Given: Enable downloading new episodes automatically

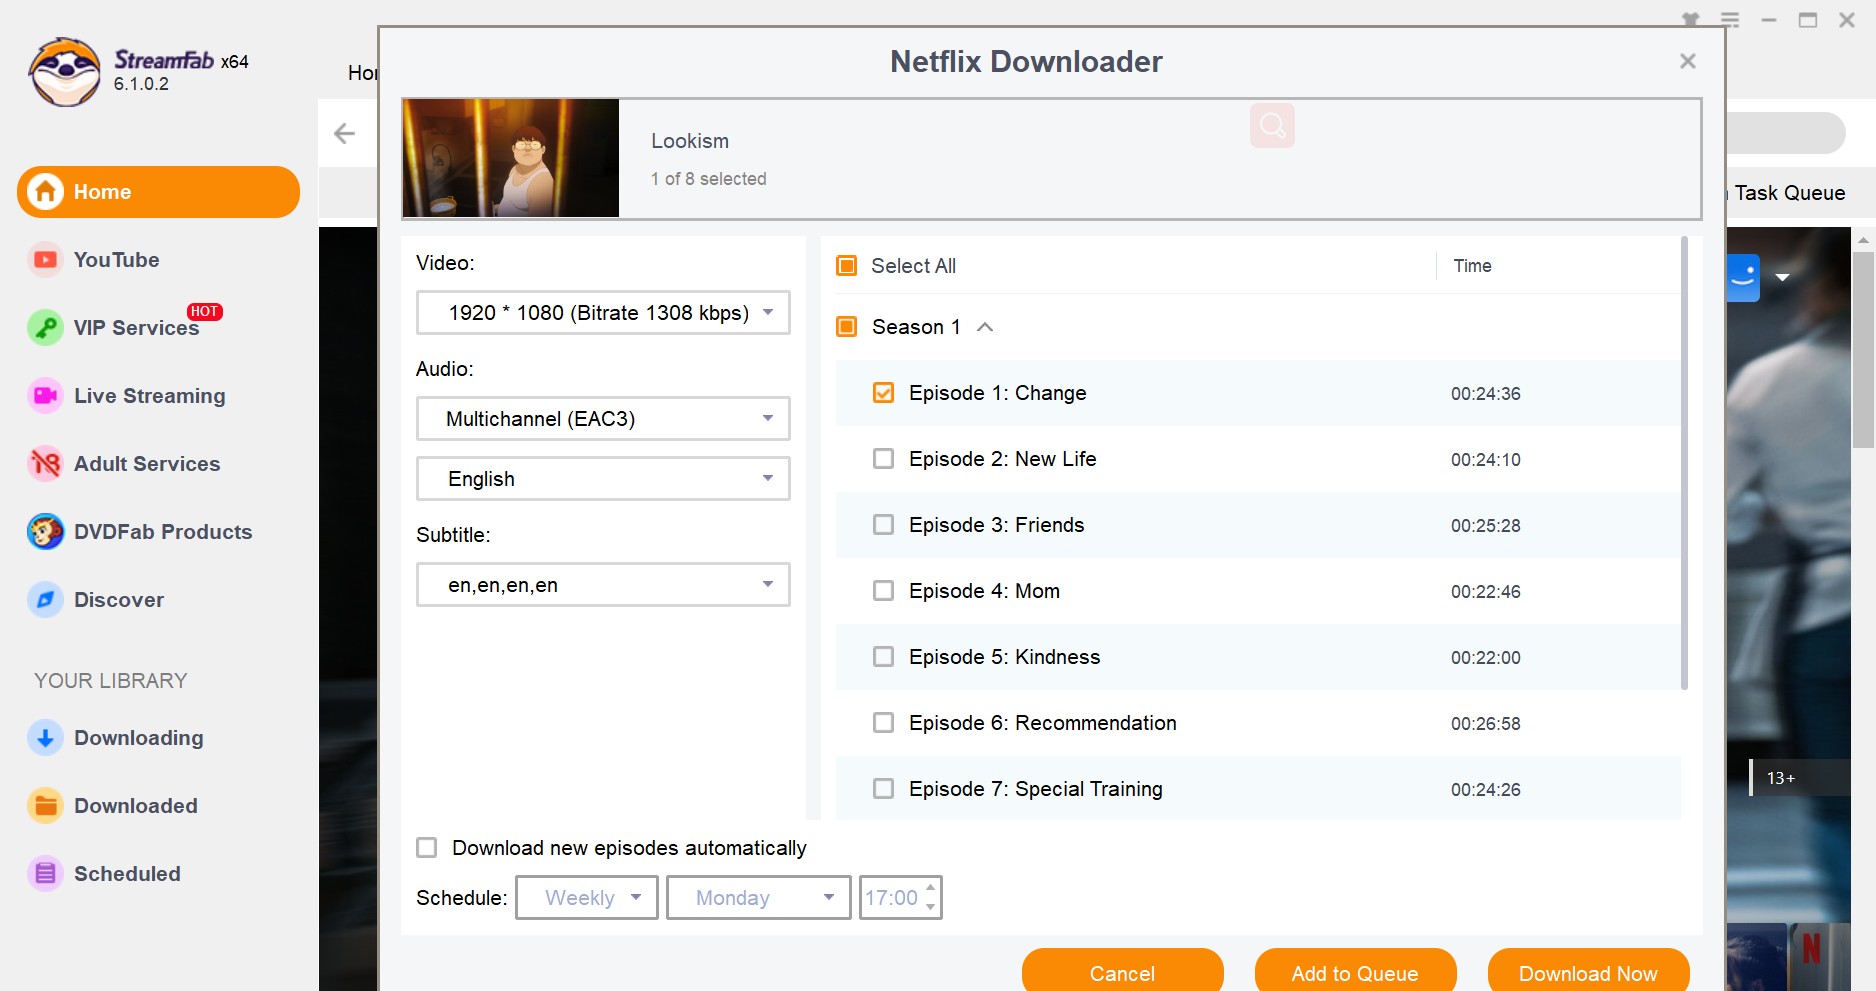Looking at the screenshot, I should point(426,847).
